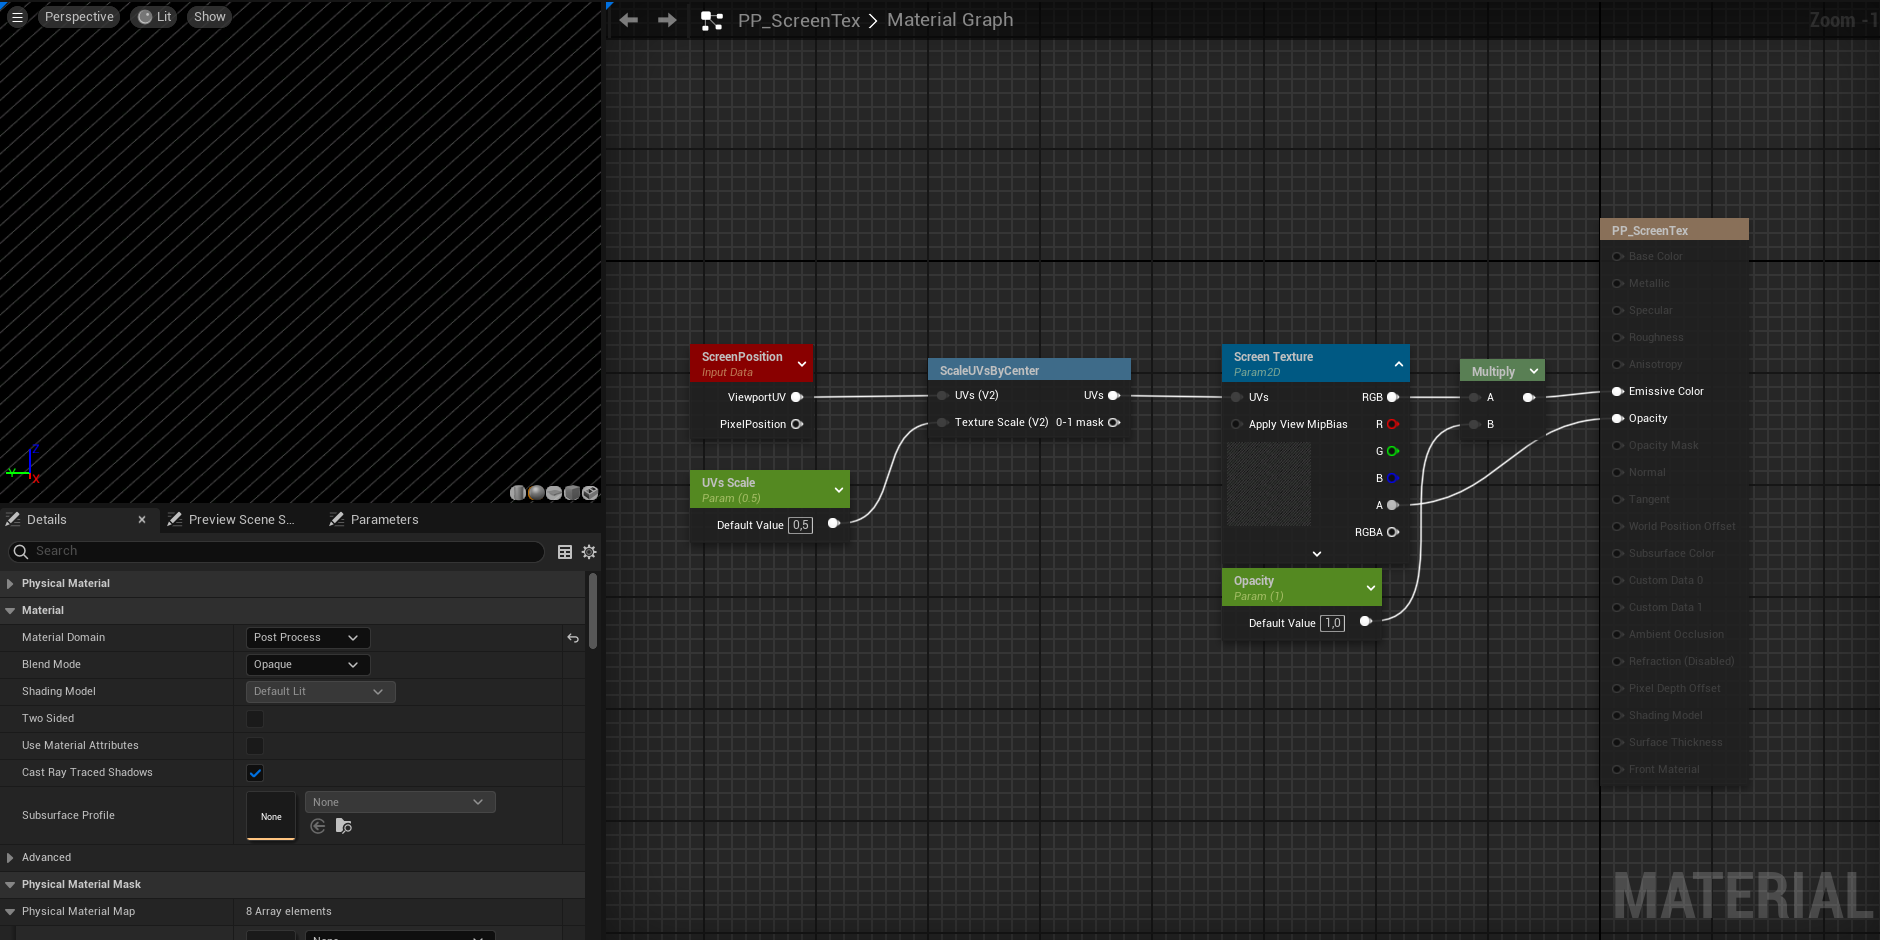Image resolution: width=1880 pixels, height=940 pixels.
Task: Select the PP_ScreenTex result node header
Action: (1674, 230)
